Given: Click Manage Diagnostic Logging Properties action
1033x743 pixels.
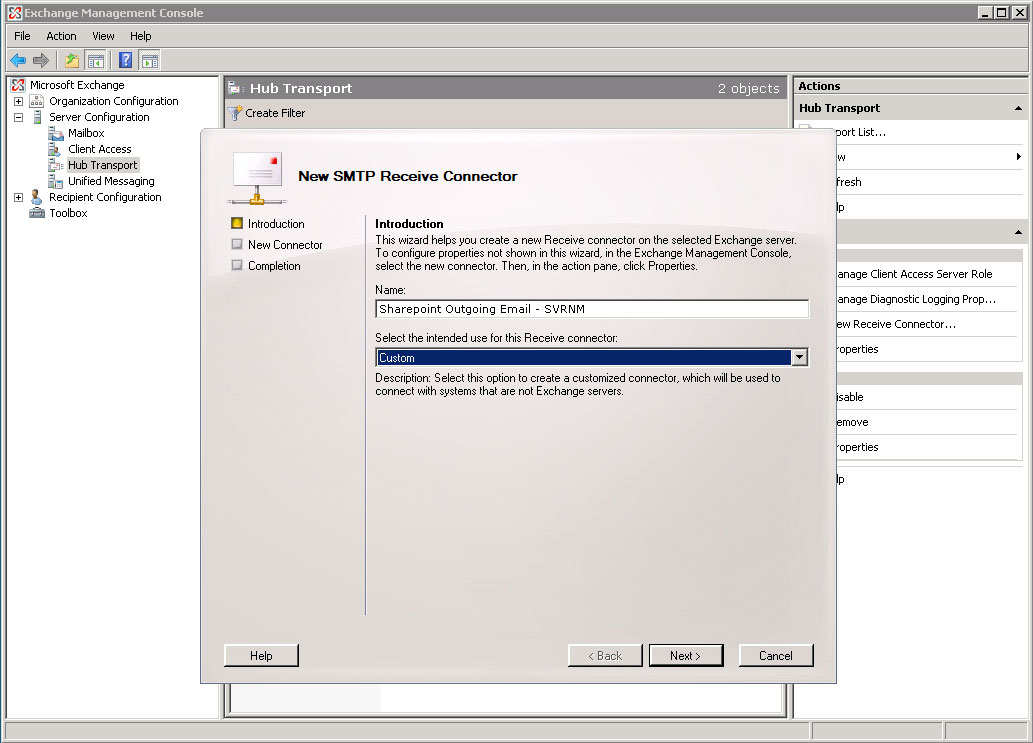Looking at the screenshot, I should (916, 299).
